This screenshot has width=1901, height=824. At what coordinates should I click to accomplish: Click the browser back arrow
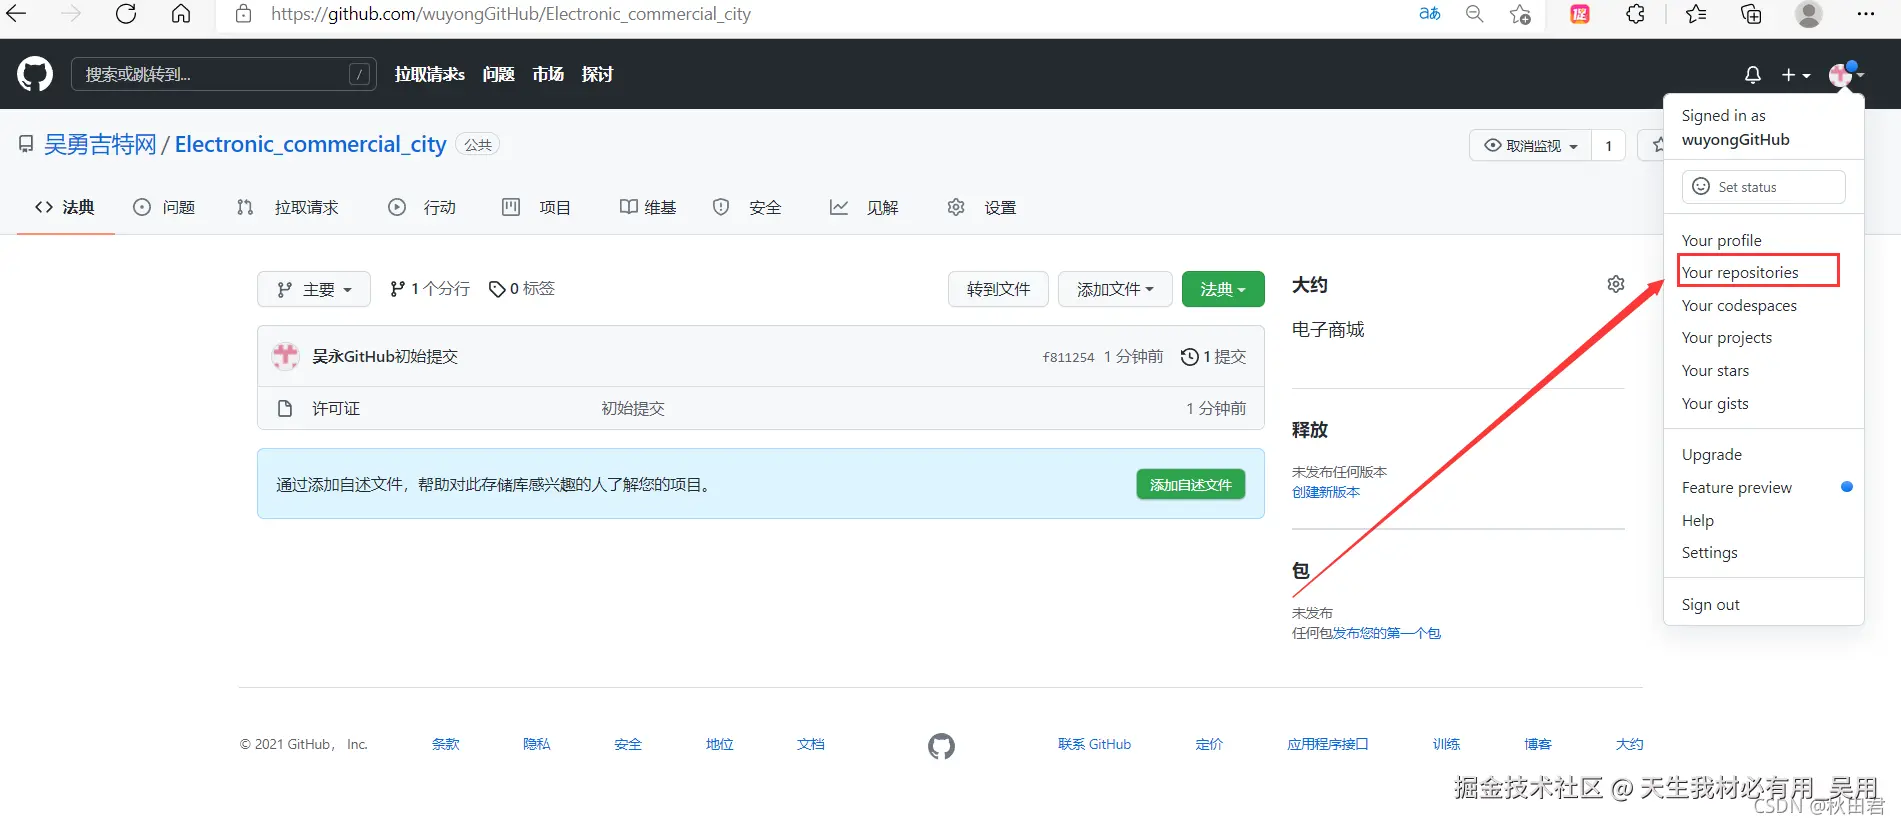pyautogui.click(x=17, y=14)
